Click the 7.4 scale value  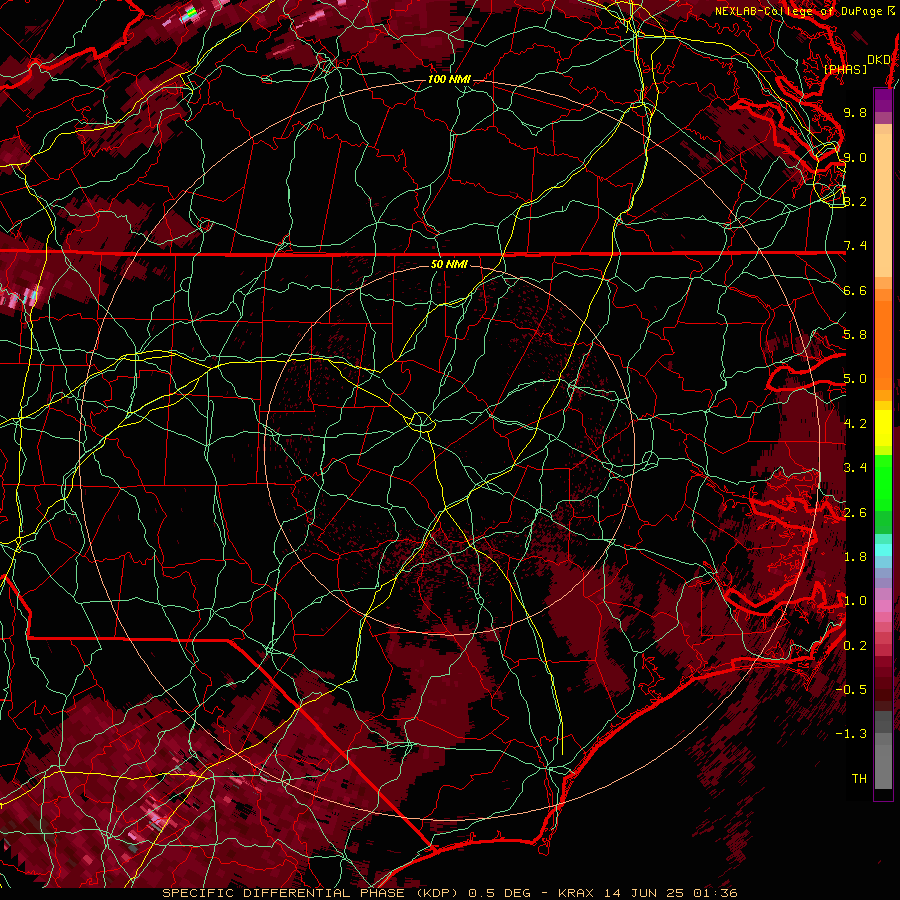(x=855, y=246)
